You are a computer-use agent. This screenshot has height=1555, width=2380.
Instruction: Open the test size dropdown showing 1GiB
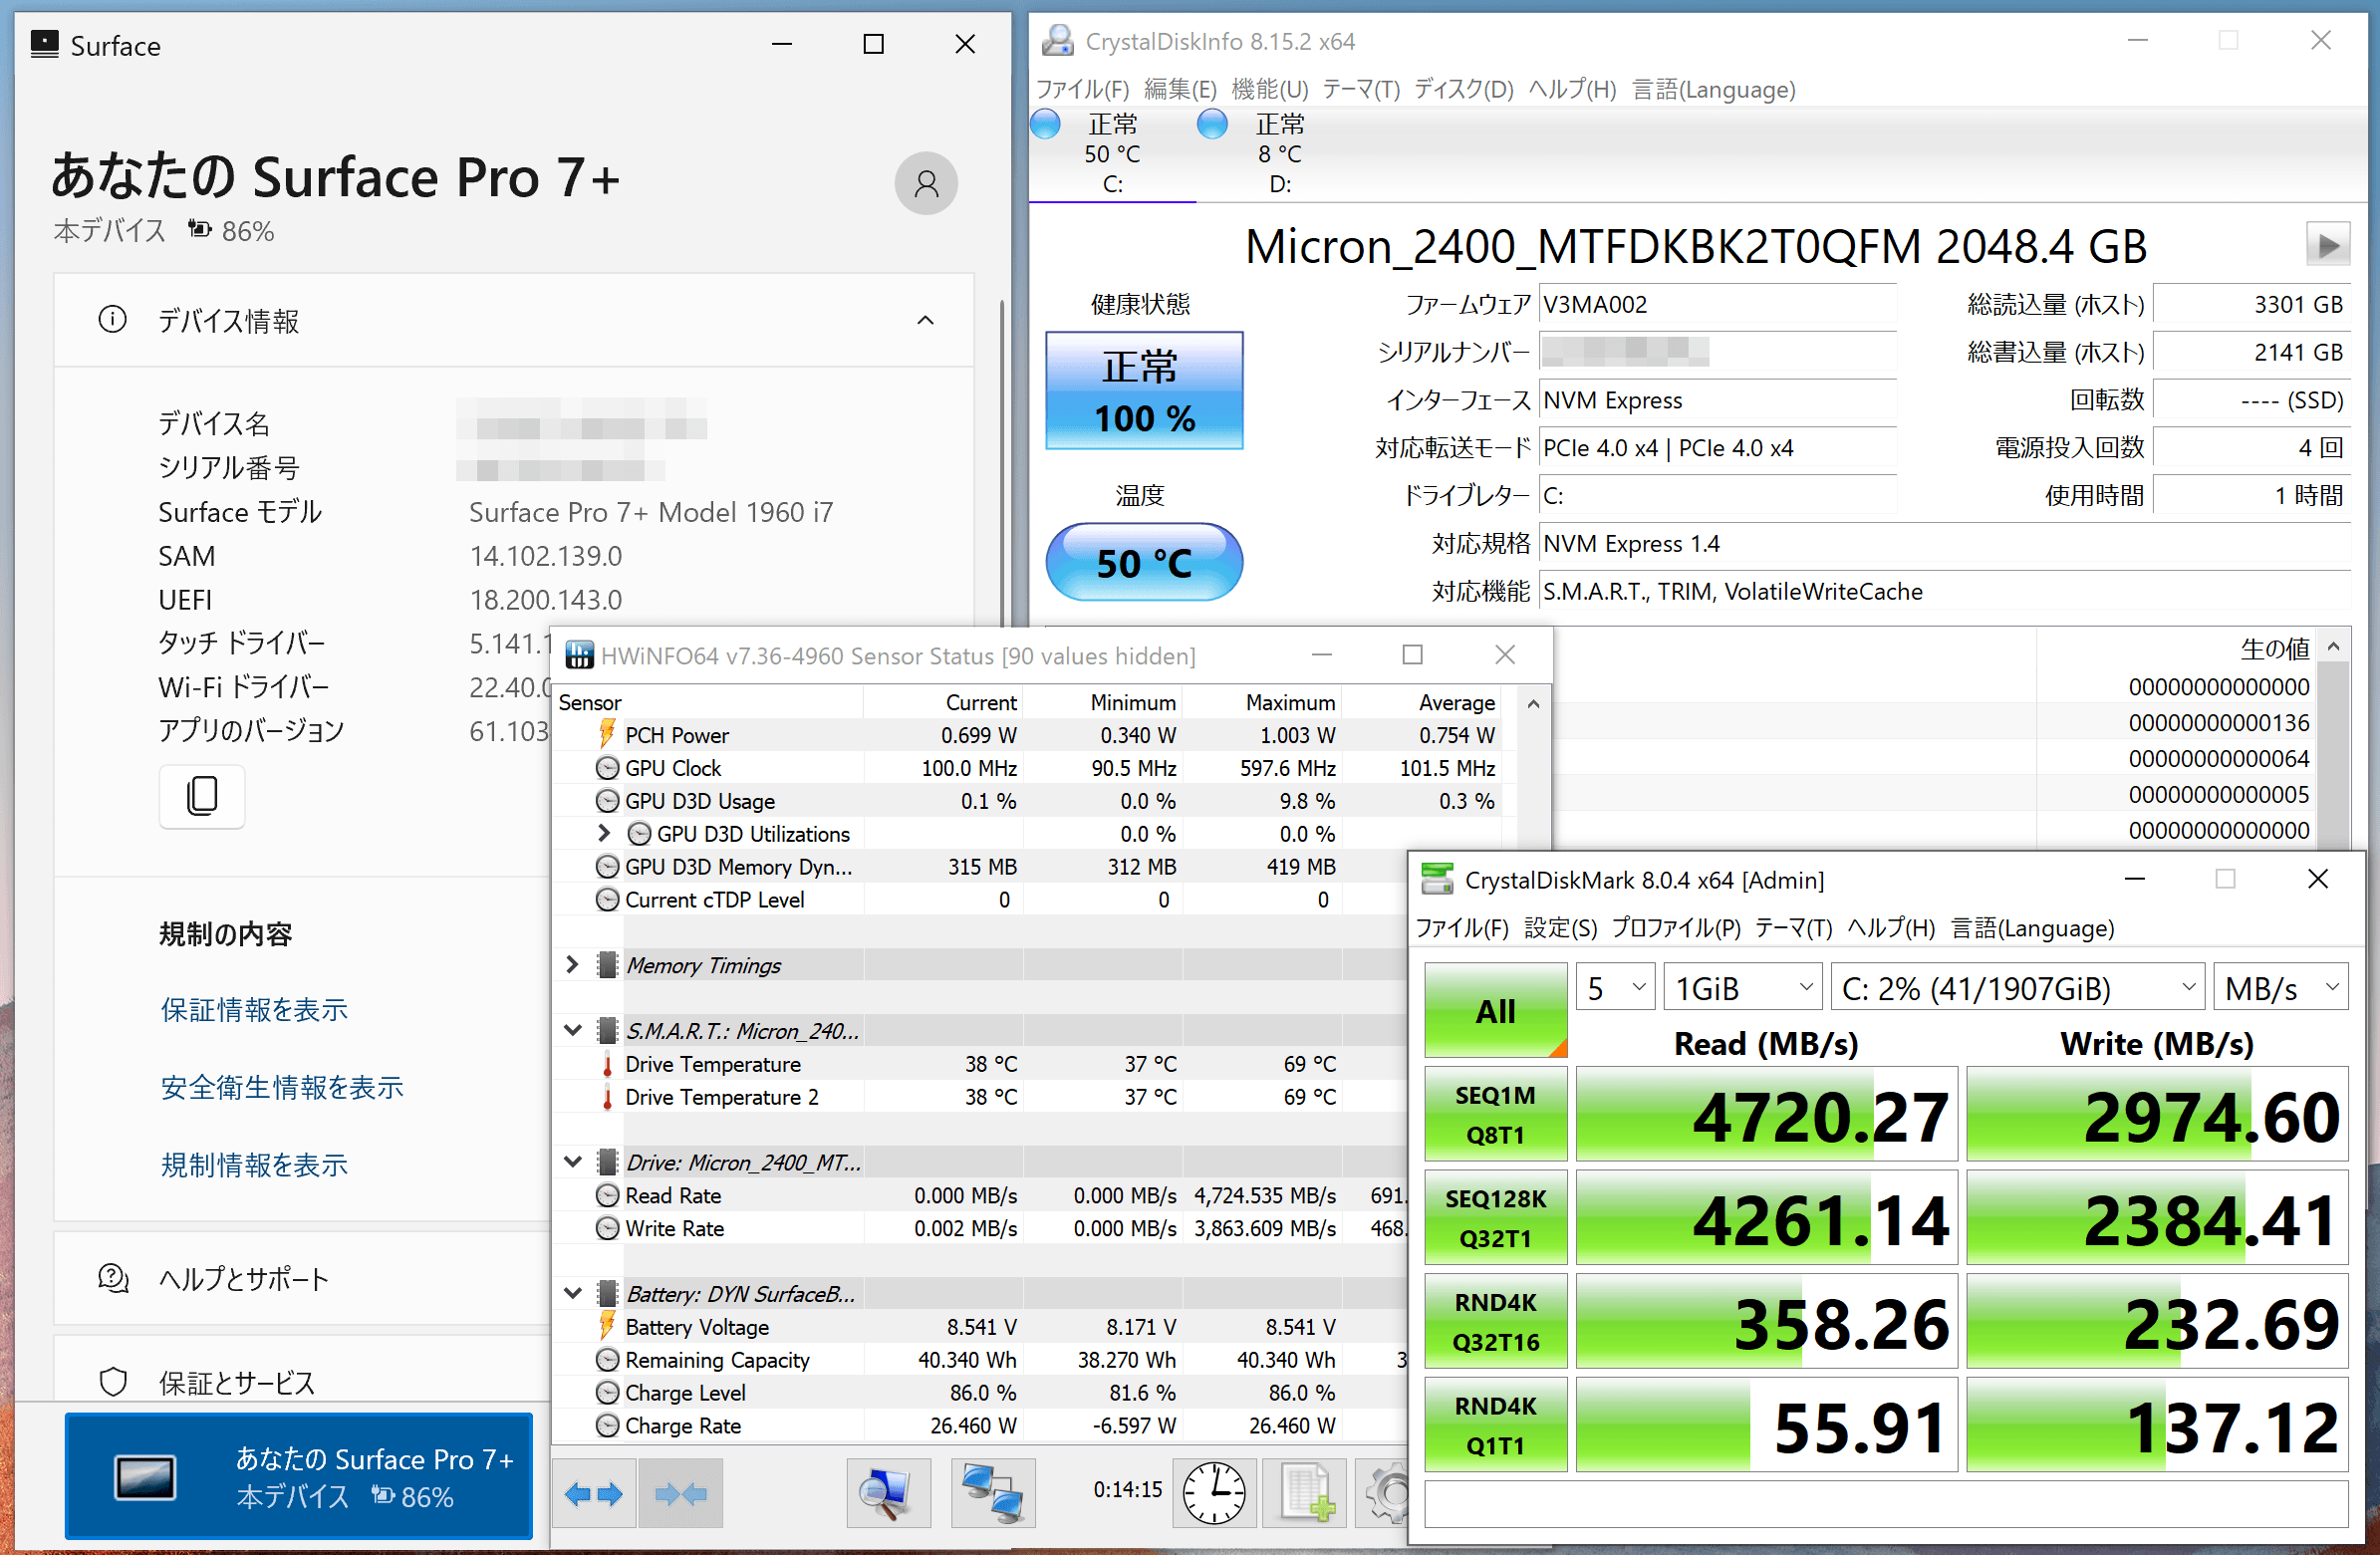[x=1743, y=988]
